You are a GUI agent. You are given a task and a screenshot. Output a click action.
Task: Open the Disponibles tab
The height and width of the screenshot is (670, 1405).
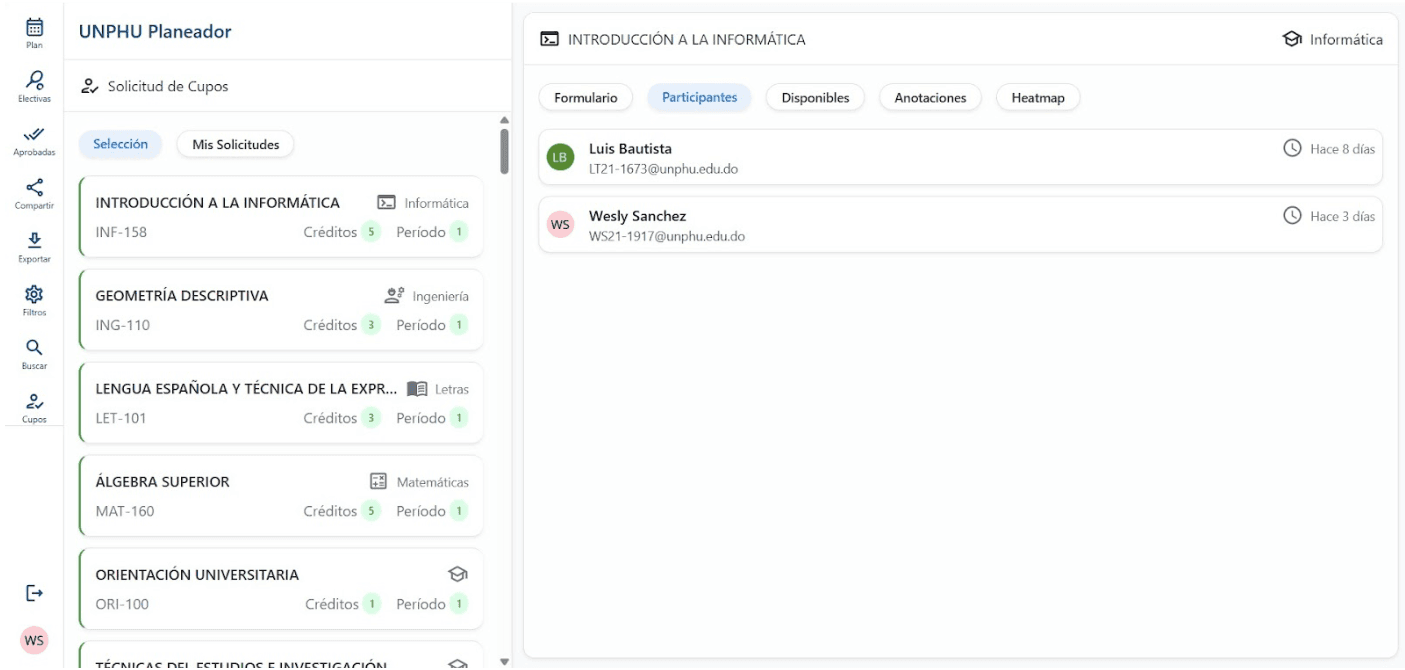816,97
